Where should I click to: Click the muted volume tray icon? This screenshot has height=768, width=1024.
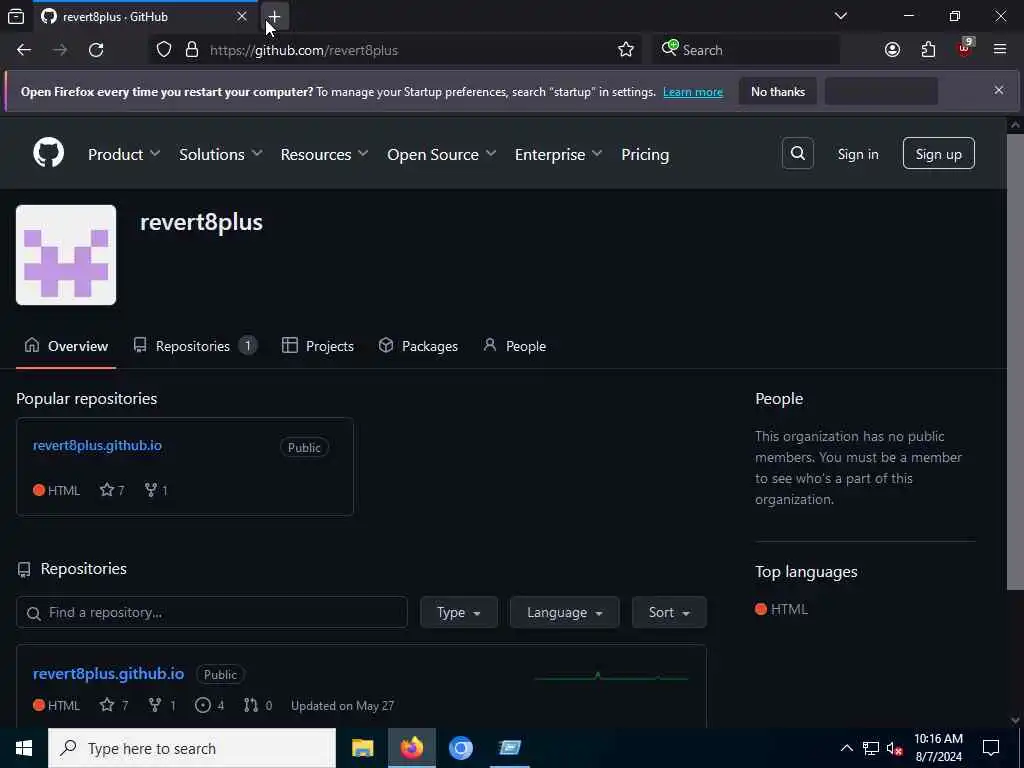[x=895, y=748]
